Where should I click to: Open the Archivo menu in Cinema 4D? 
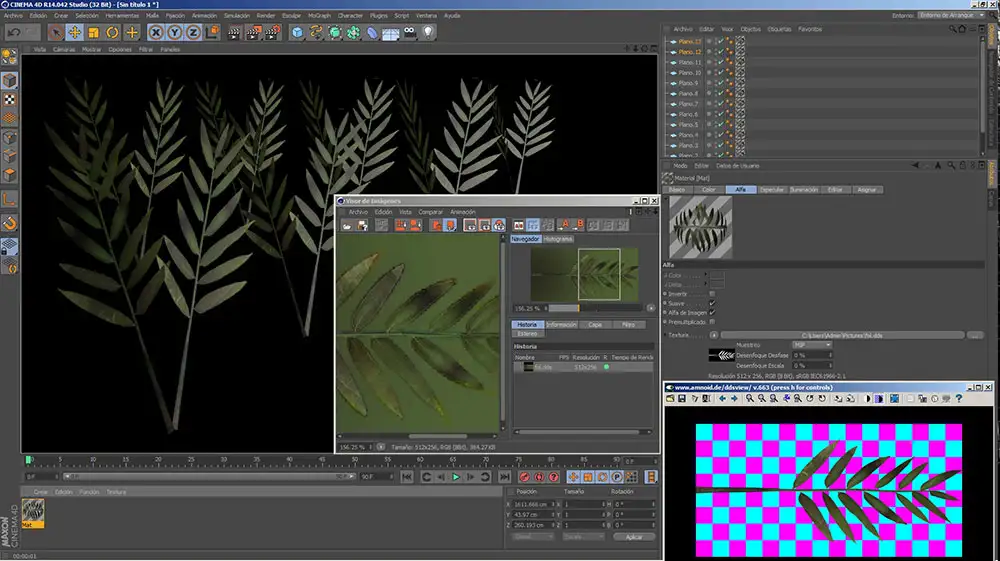pos(13,15)
